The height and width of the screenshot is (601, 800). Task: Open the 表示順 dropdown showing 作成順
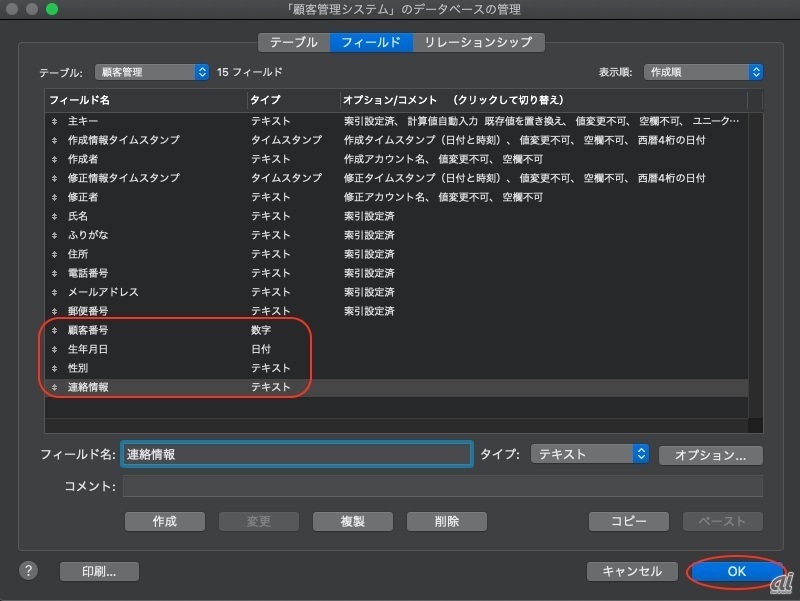703,72
